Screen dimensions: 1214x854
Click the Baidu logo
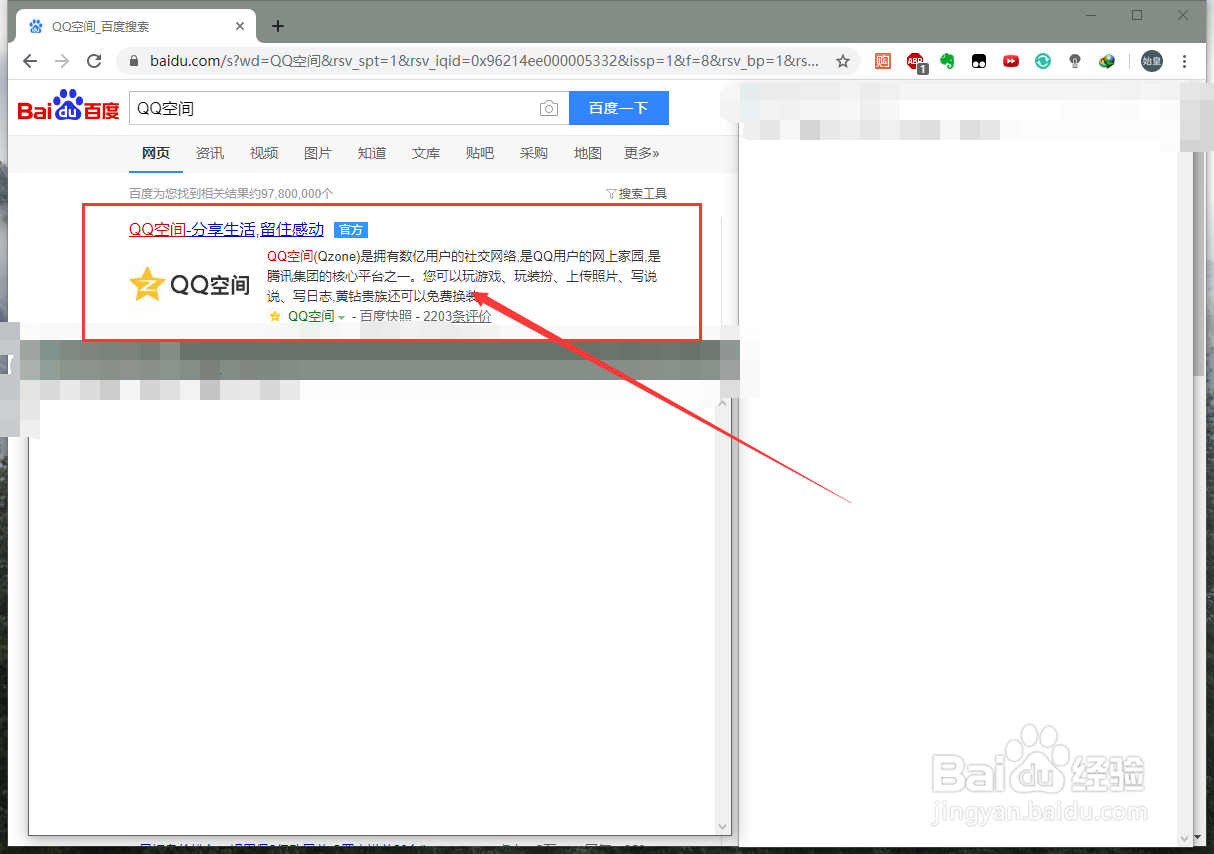pyautogui.click(x=68, y=106)
